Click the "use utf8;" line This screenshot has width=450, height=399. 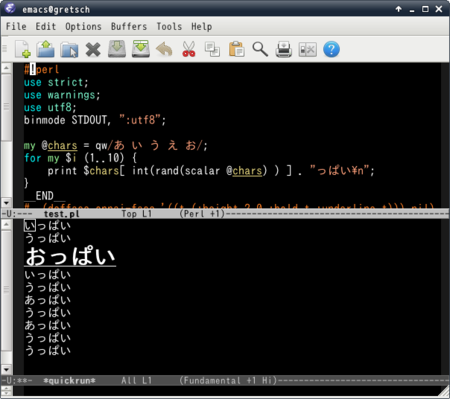[50, 108]
